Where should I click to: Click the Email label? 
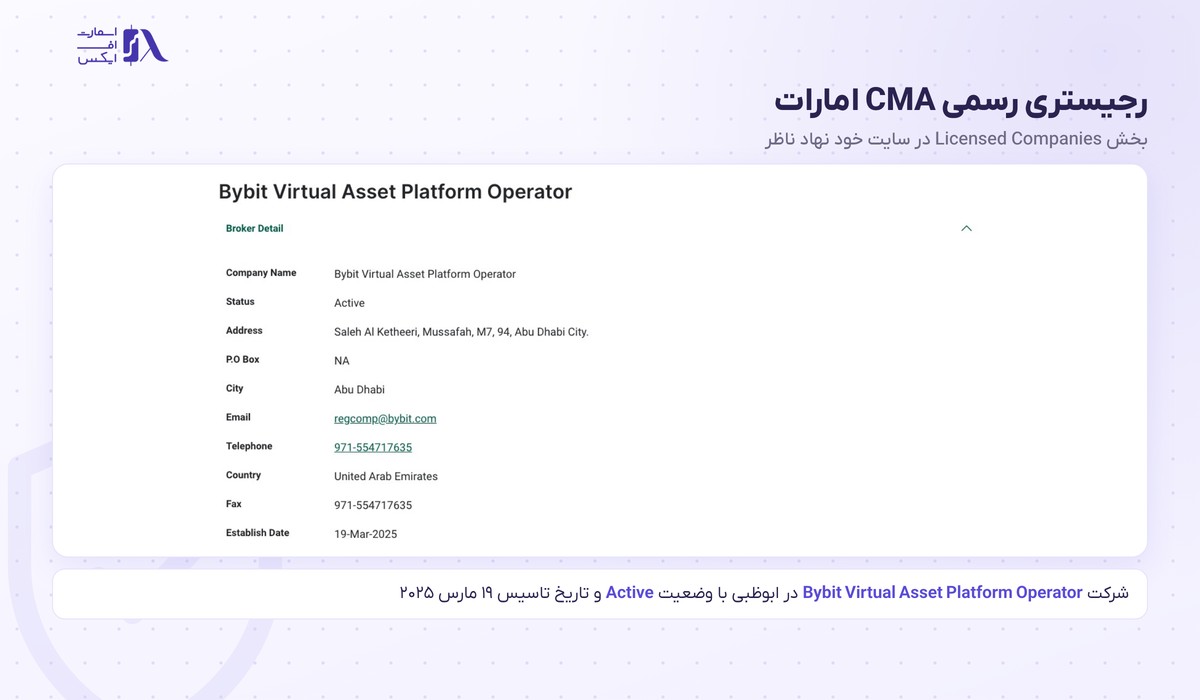(x=238, y=418)
